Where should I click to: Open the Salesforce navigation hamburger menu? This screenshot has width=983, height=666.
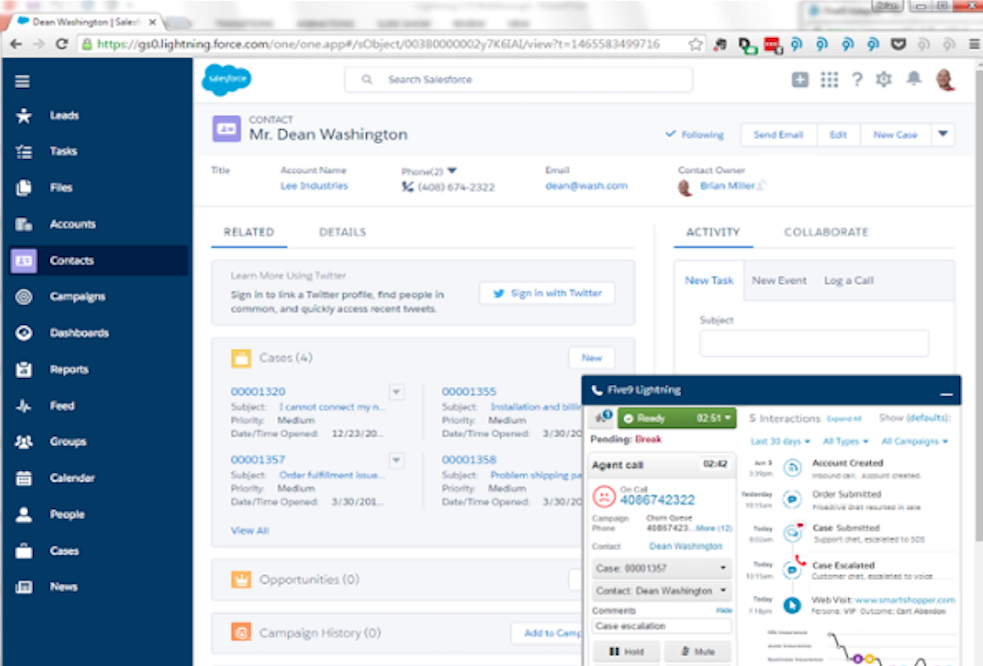[23, 82]
